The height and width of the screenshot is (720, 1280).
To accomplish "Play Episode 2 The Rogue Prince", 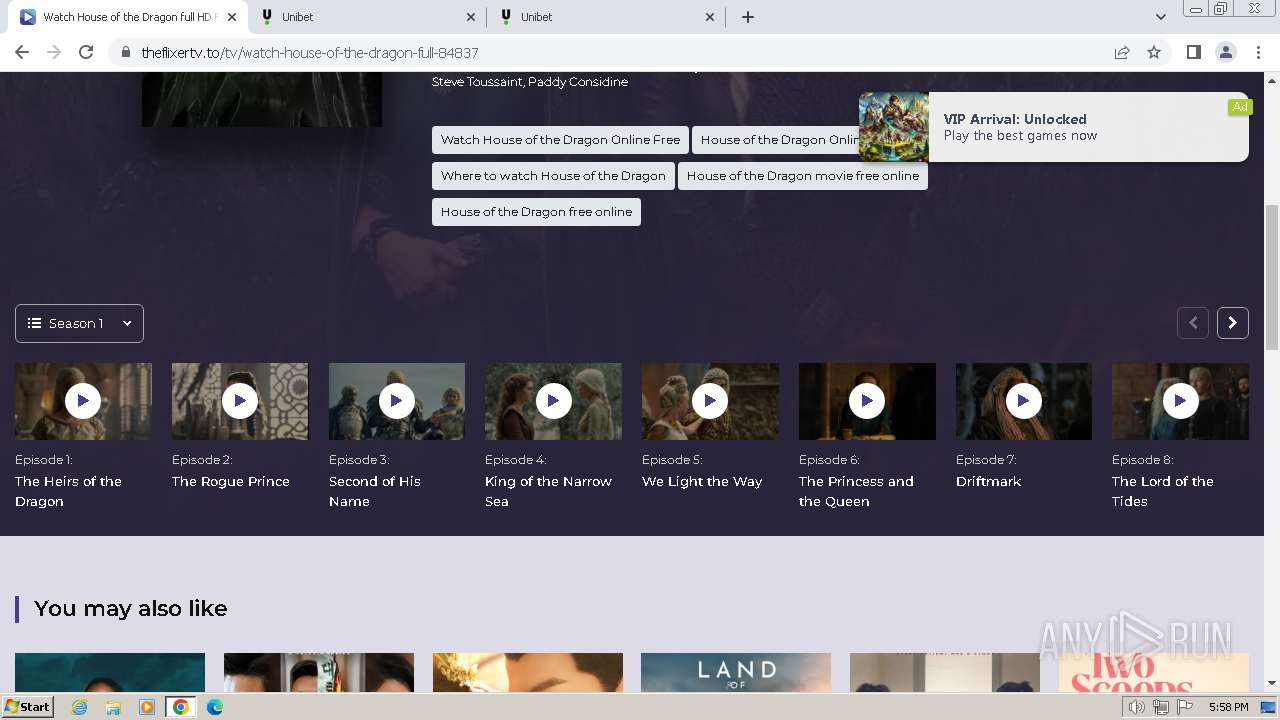I will 240,401.
